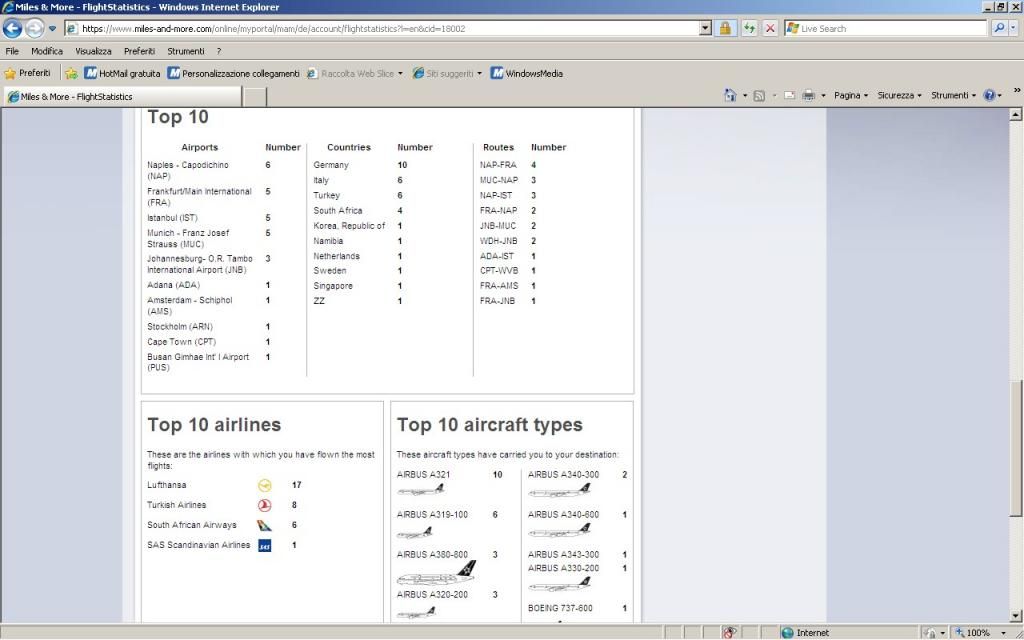This screenshot has width=1024, height=640.
Task: Click the 'South Africa' country entry
Action: coord(338,210)
